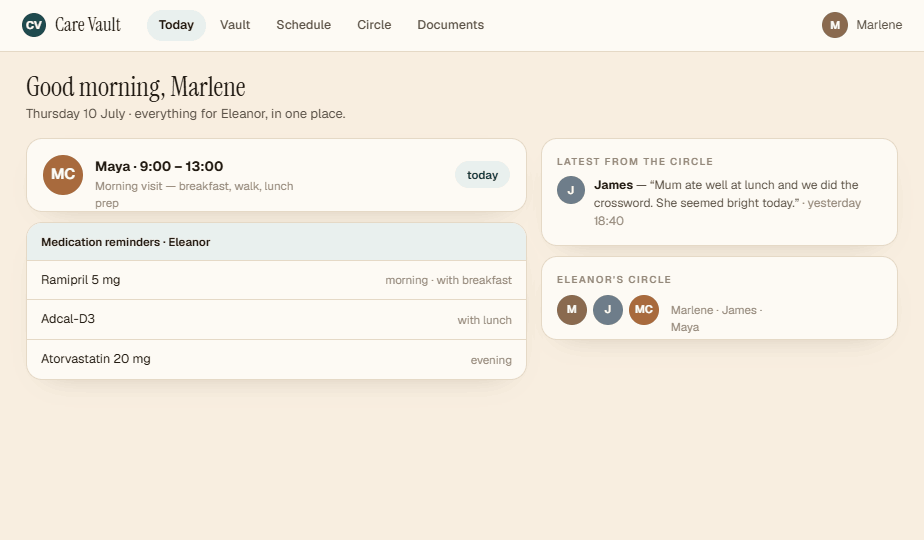This screenshot has height=540, width=924.
Task: Click the Care Vault brand name
Action: pos(88,25)
